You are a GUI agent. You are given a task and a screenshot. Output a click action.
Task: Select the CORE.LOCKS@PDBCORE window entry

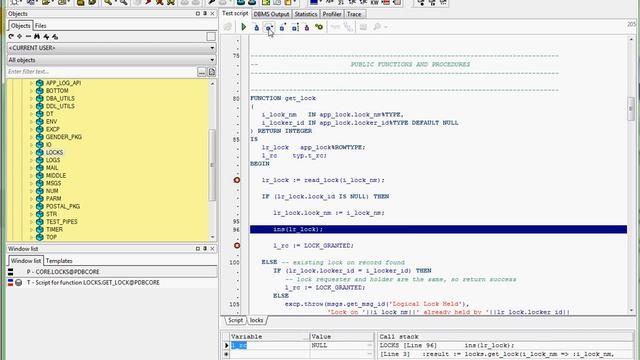[x=112, y=272]
